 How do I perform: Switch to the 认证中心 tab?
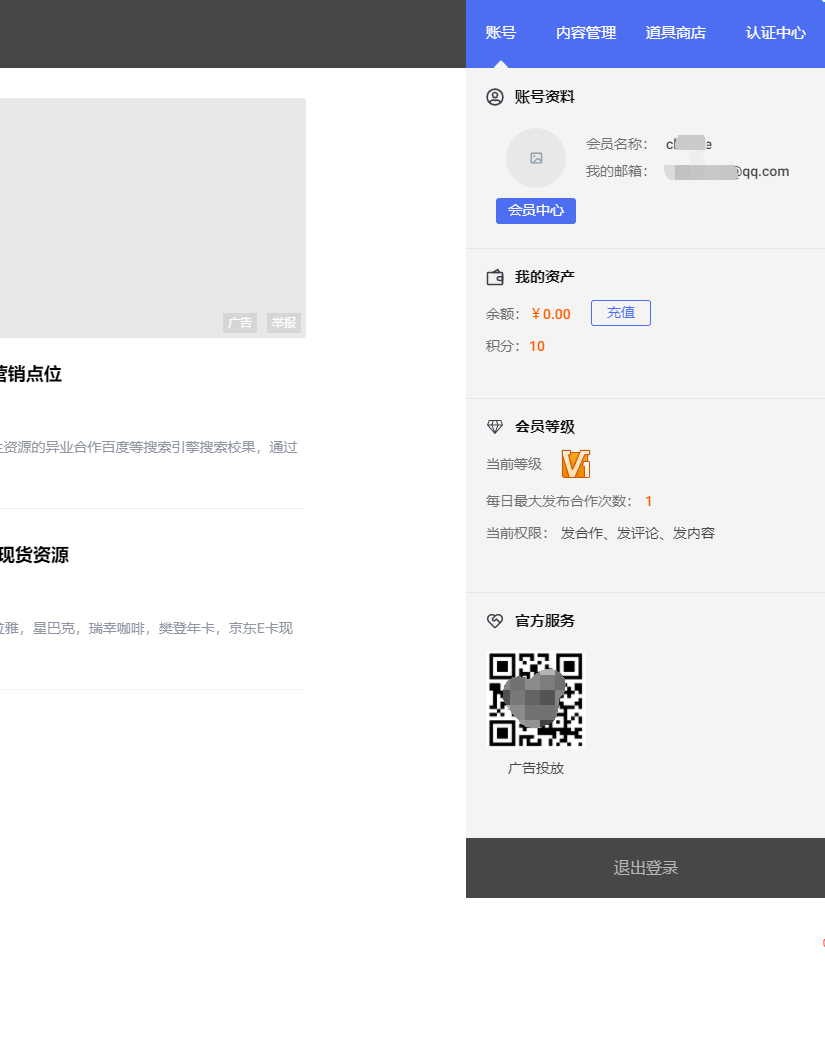pos(775,33)
